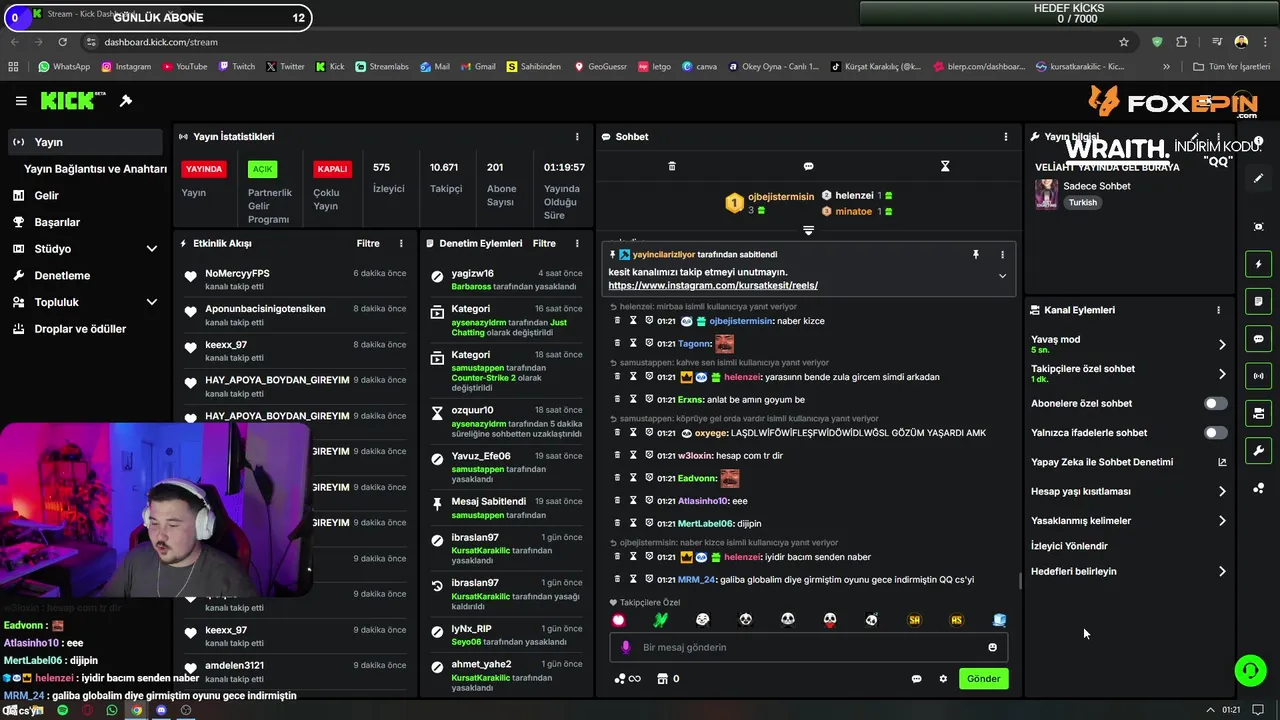
Task: Click the Spotify icon in taskbar
Action: point(63,710)
